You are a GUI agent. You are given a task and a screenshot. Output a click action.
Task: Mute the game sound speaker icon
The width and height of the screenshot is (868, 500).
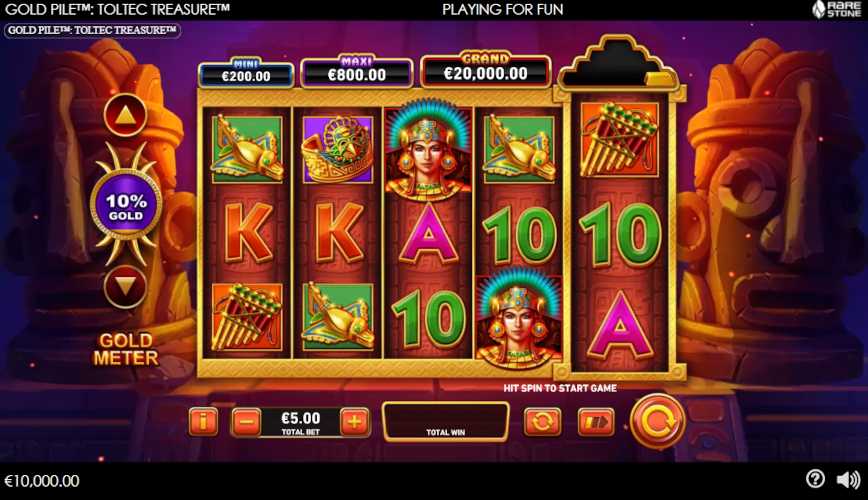(x=848, y=480)
